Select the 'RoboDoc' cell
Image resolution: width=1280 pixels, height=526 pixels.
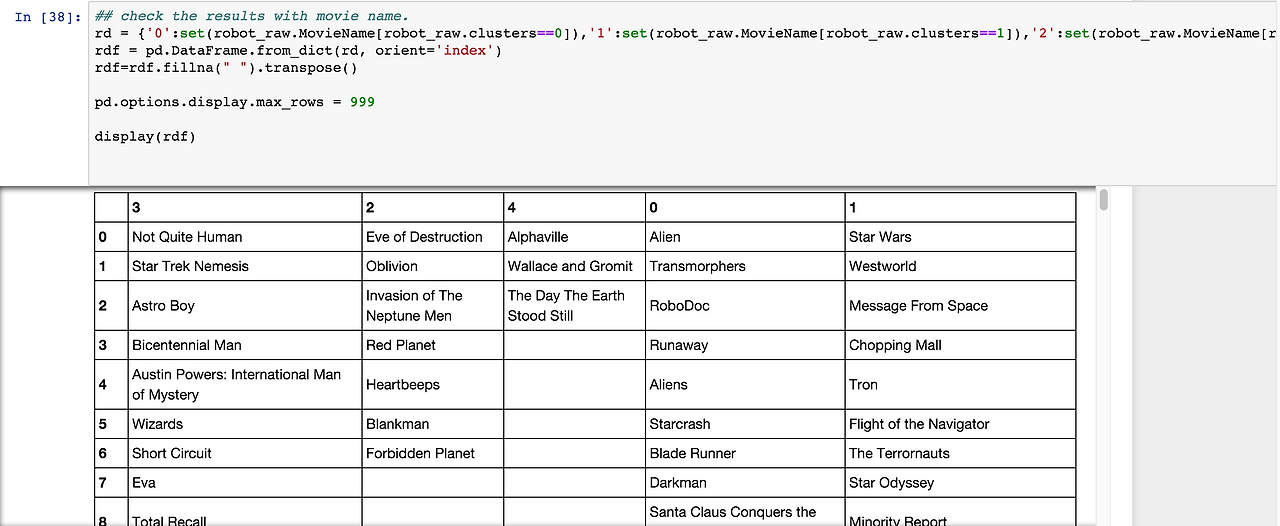click(x=745, y=305)
